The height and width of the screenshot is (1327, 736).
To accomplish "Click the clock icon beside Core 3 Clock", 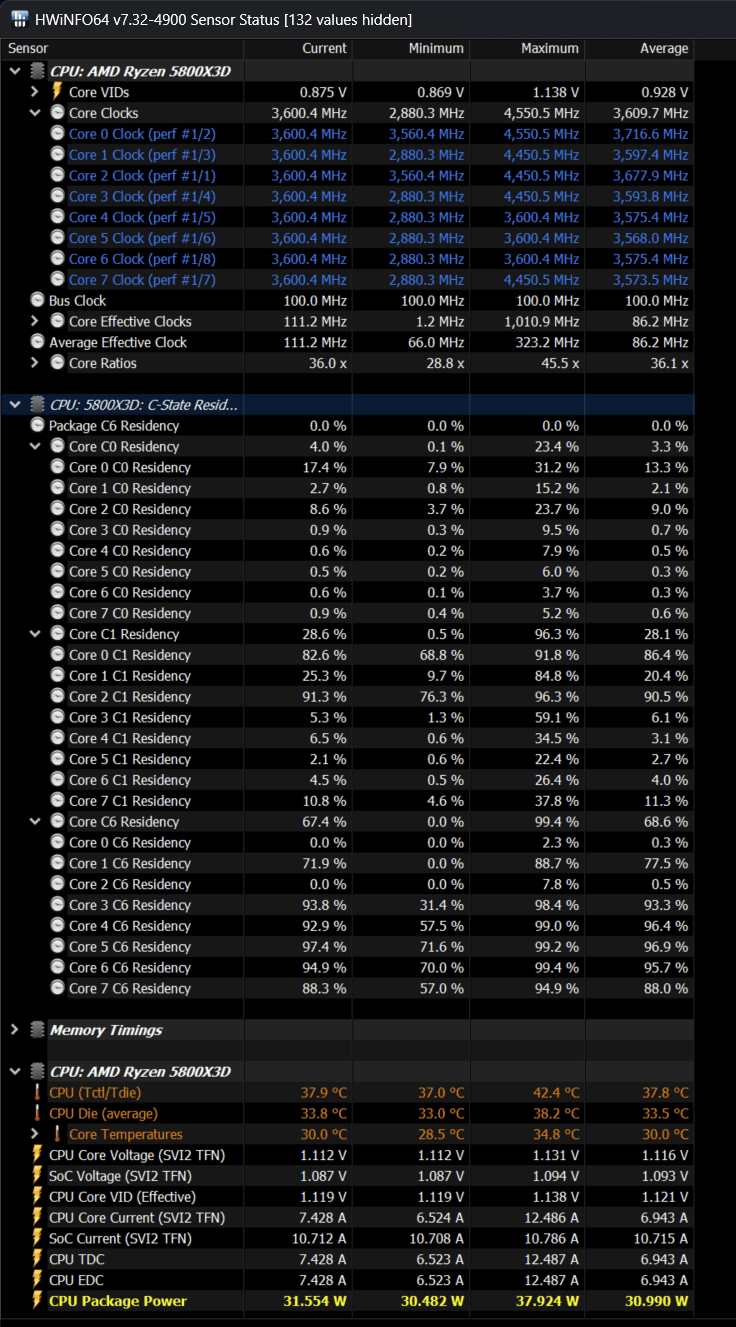I will (x=58, y=196).
